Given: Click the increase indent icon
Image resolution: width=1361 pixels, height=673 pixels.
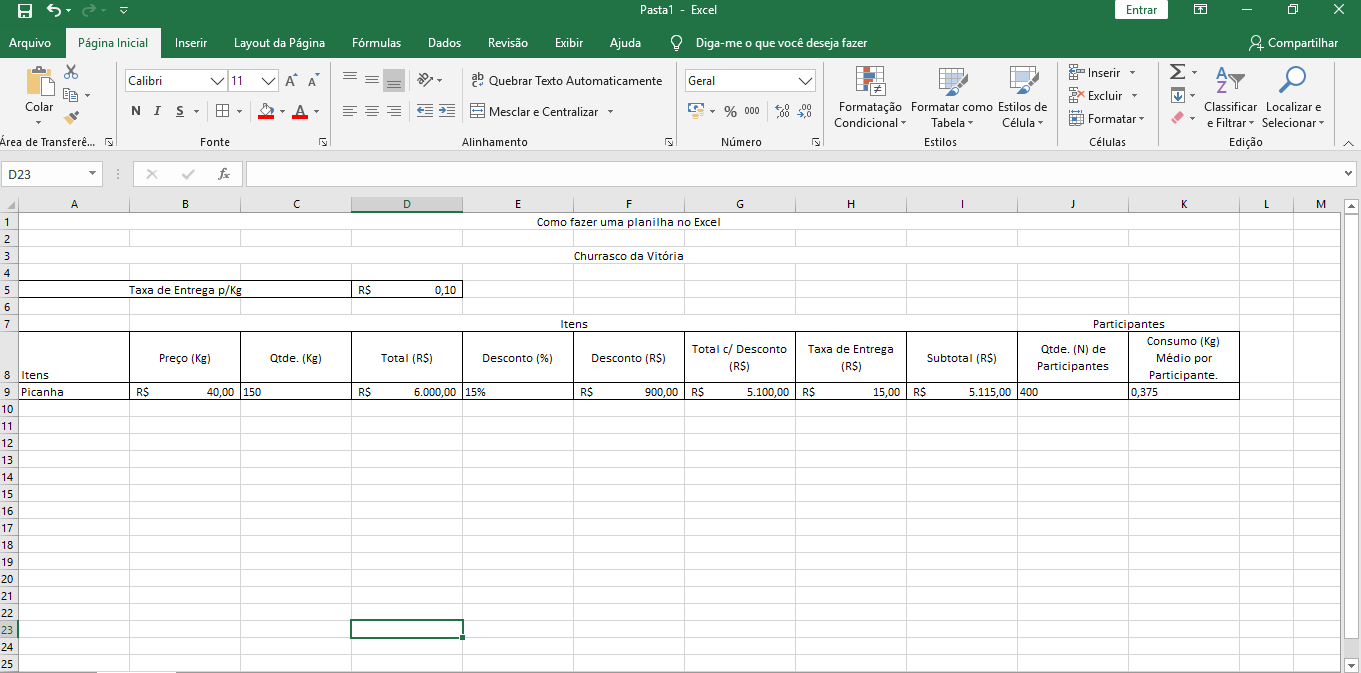Looking at the screenshot, I should pos(447,111).
